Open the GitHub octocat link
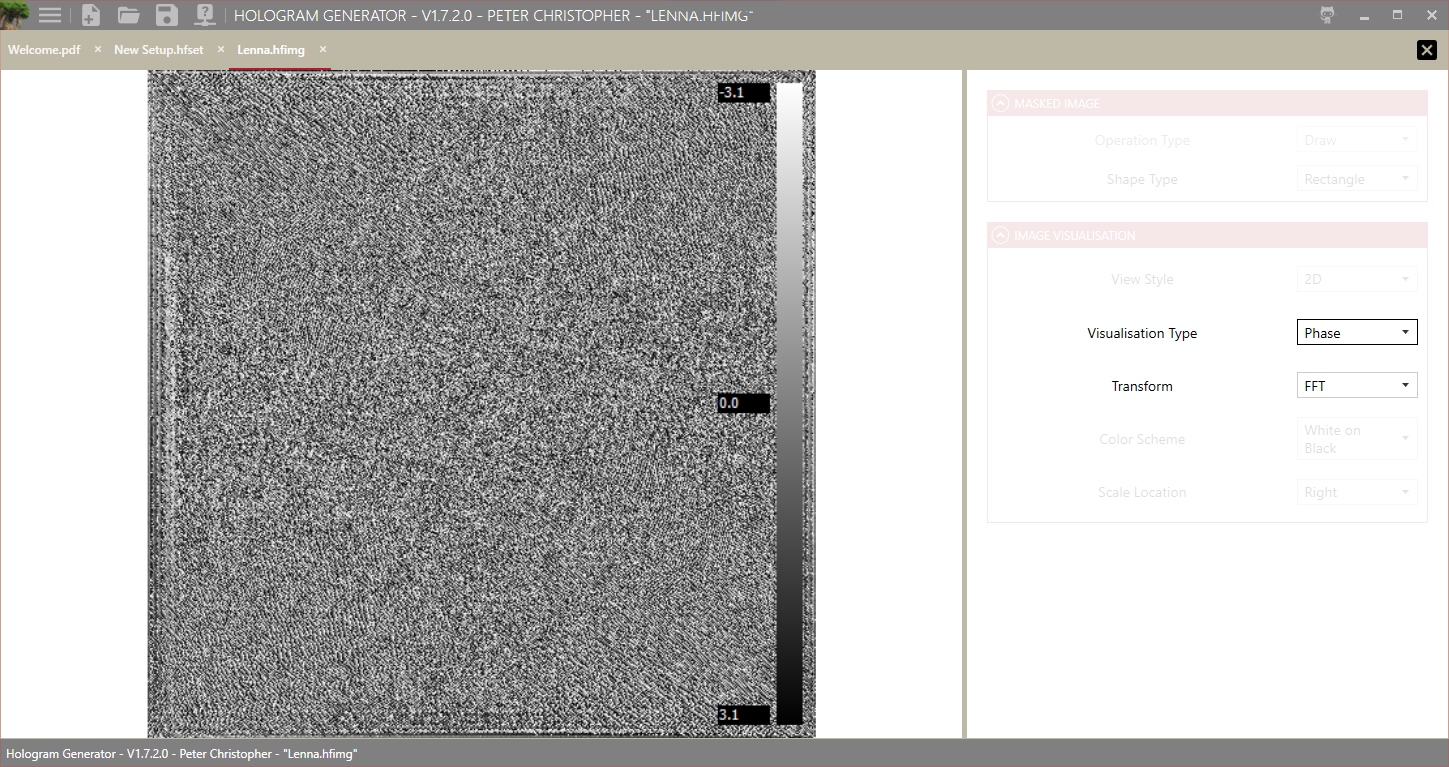This screenshot has width=1449, height=767. click(x=1327, y=15)
